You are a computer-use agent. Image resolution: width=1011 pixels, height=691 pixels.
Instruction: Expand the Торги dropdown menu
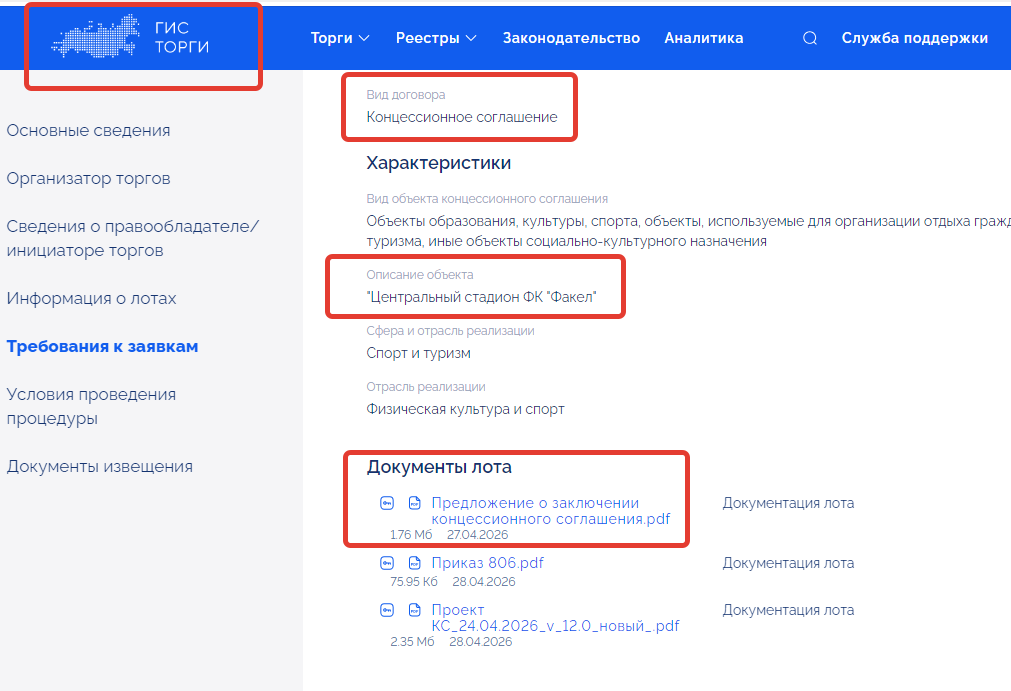click(x=340, y=38)
